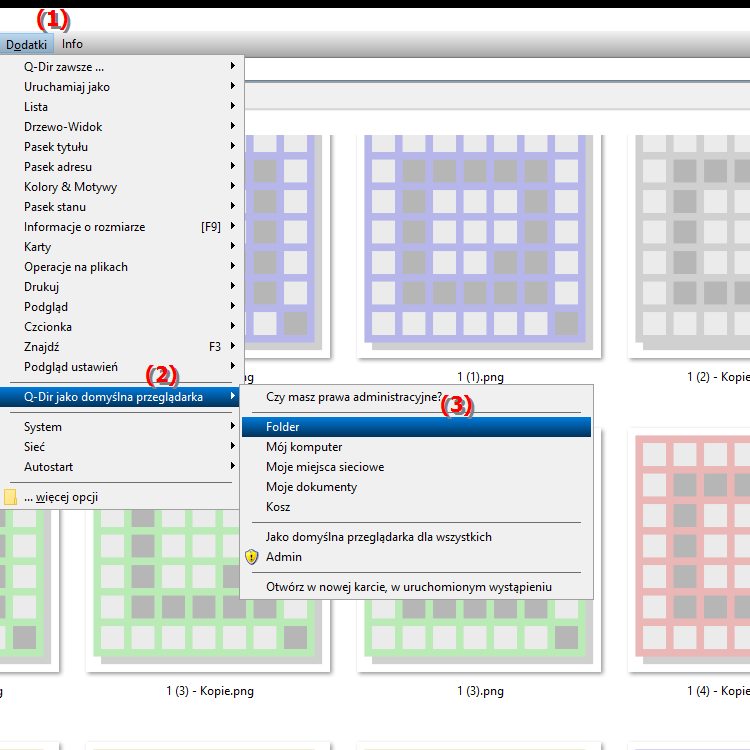Select the '1 (1).png' purple grid thumbnail
This screenshot has width=750, height=750.
tap(479, 246)
